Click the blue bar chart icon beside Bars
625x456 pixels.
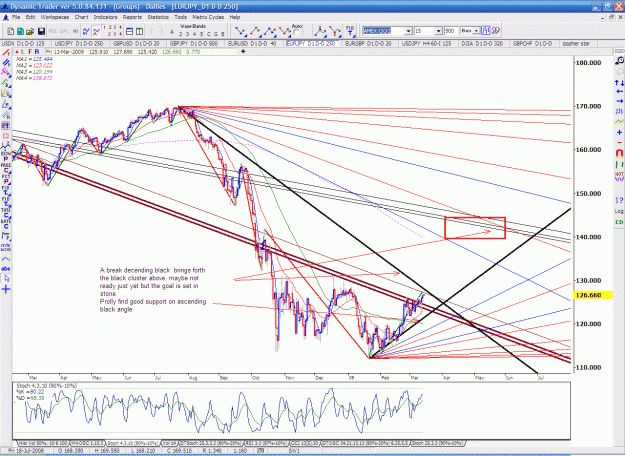[x=485, y=31]
